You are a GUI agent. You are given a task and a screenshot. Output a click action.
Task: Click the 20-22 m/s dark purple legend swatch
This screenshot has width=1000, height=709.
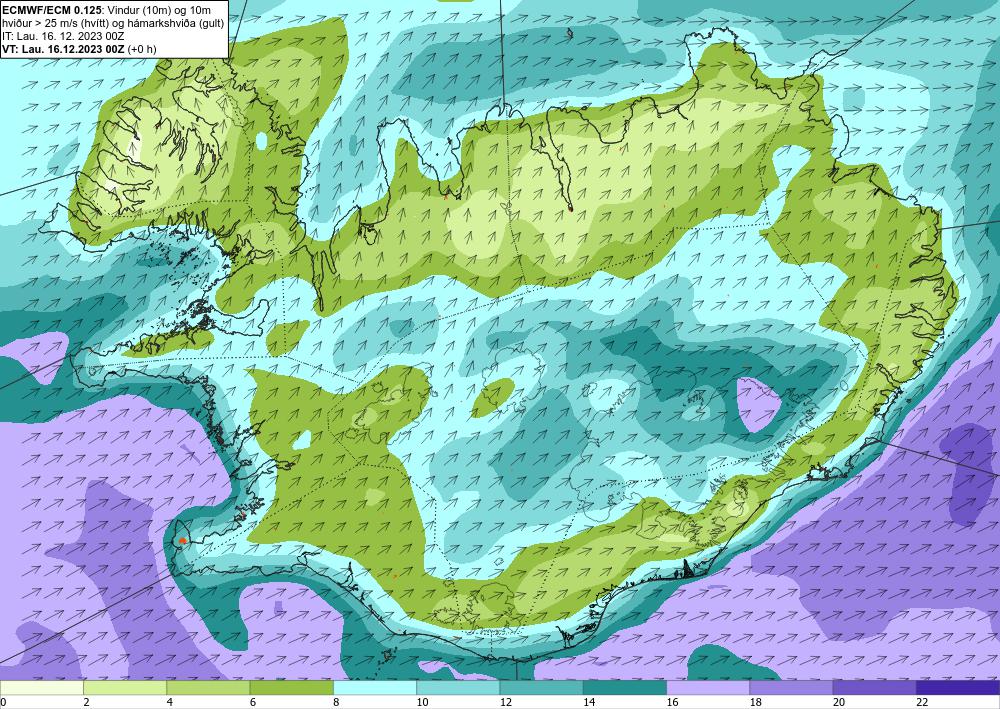[x=874, y=687]
